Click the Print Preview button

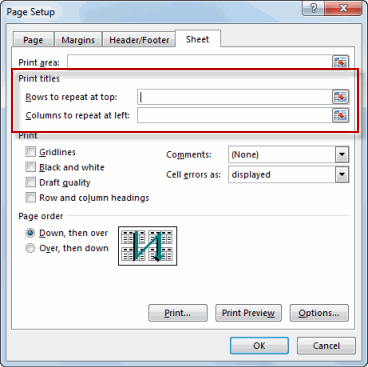[248, 313]
